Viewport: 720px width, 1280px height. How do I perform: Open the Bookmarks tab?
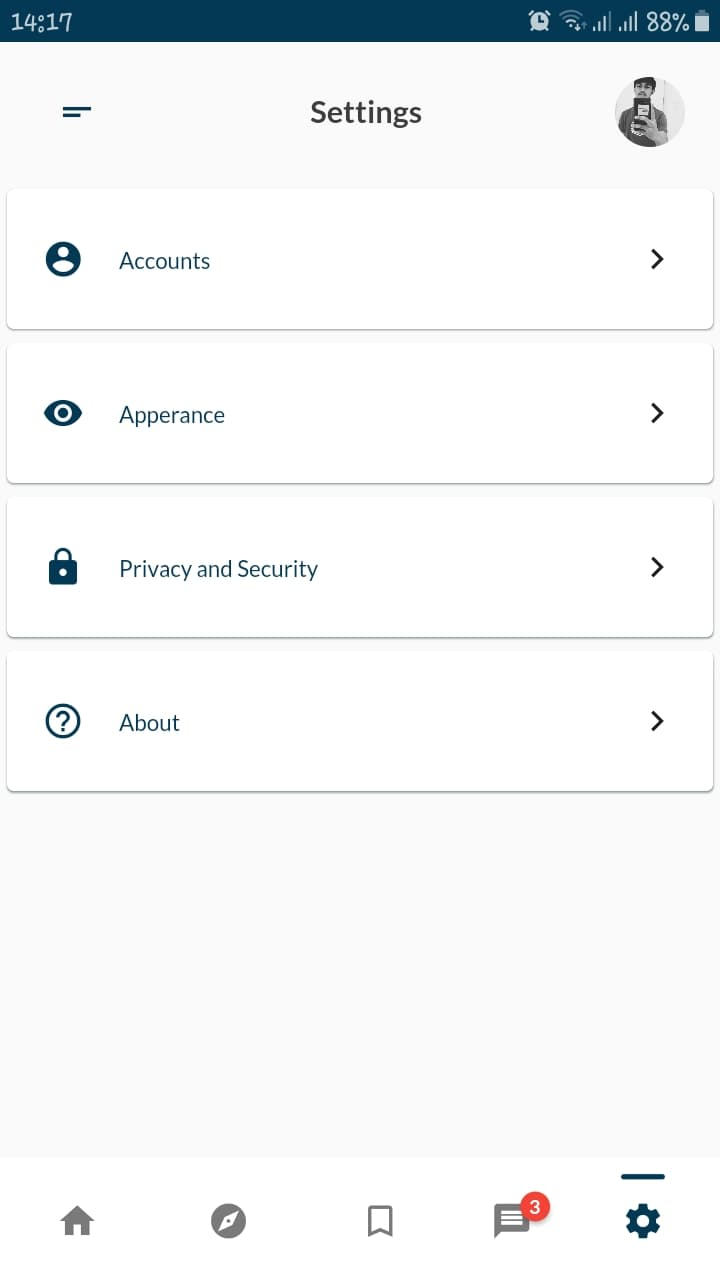[380, 1221]
